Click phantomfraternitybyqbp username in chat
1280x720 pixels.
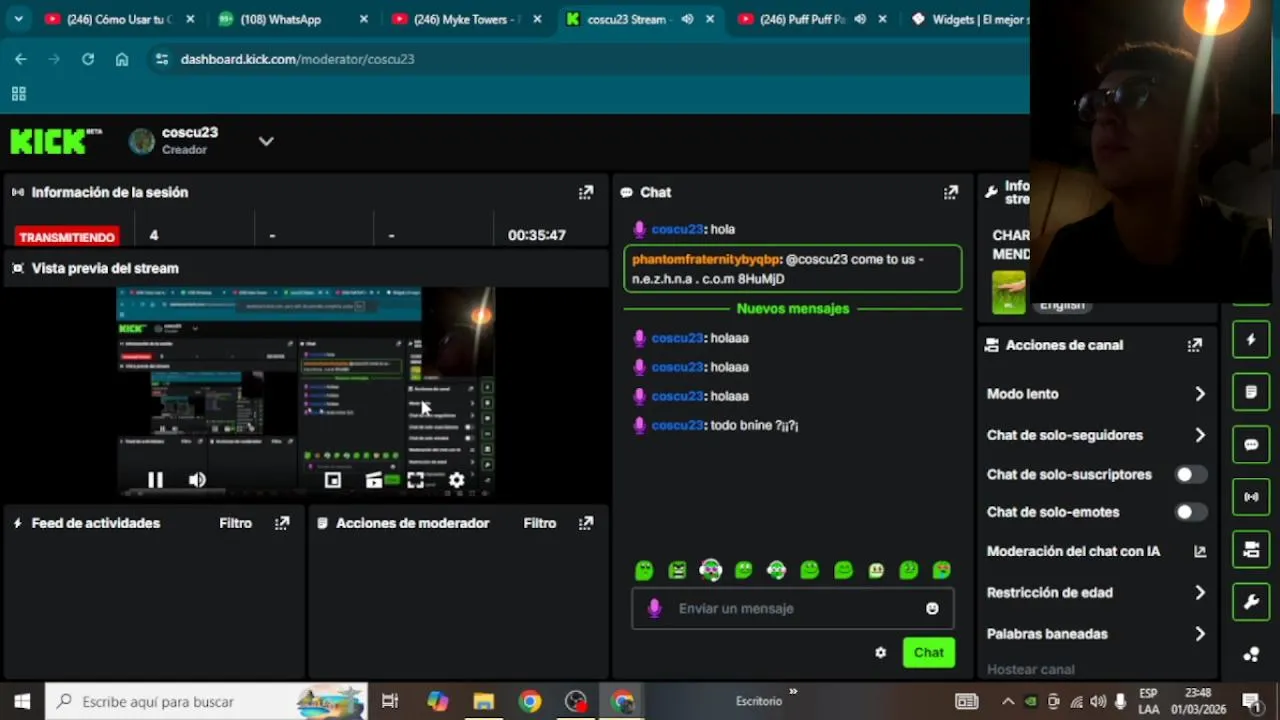point(706,259)
